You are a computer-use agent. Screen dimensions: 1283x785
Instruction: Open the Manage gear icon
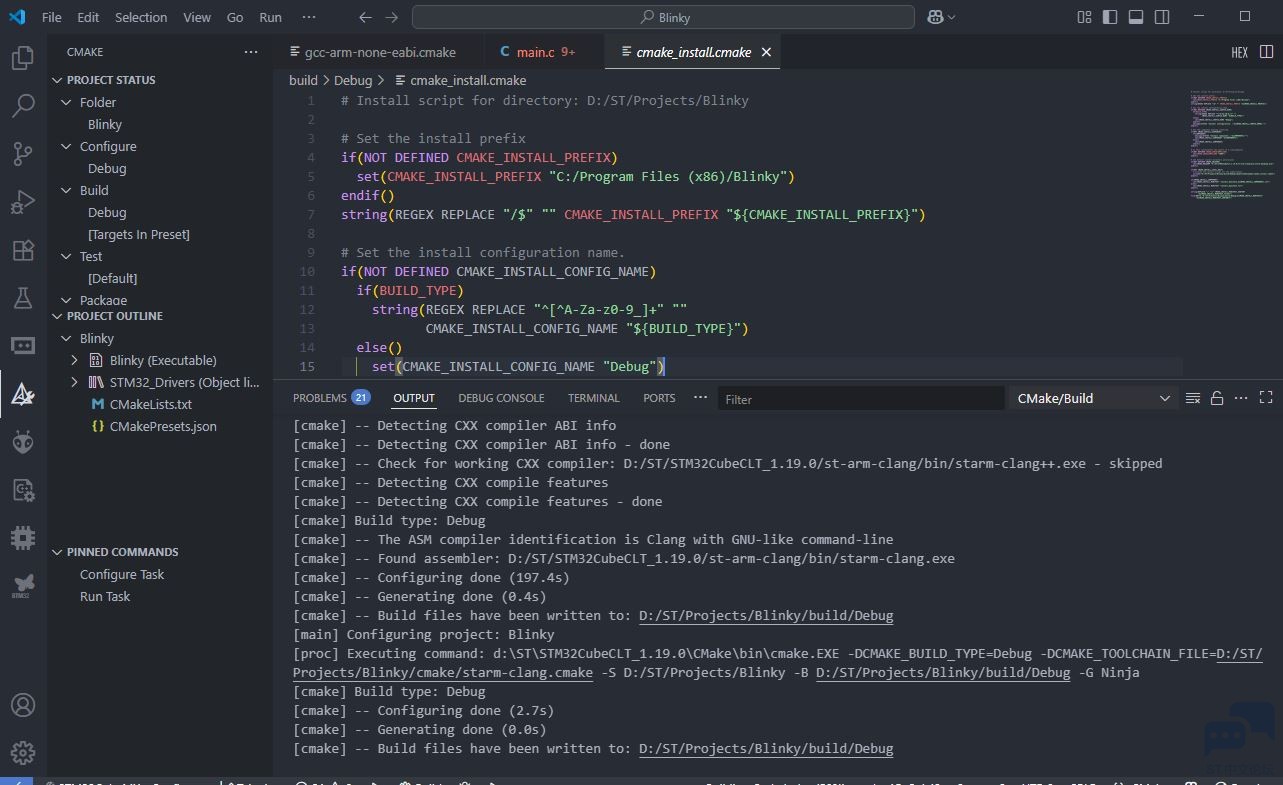point(23,752)
